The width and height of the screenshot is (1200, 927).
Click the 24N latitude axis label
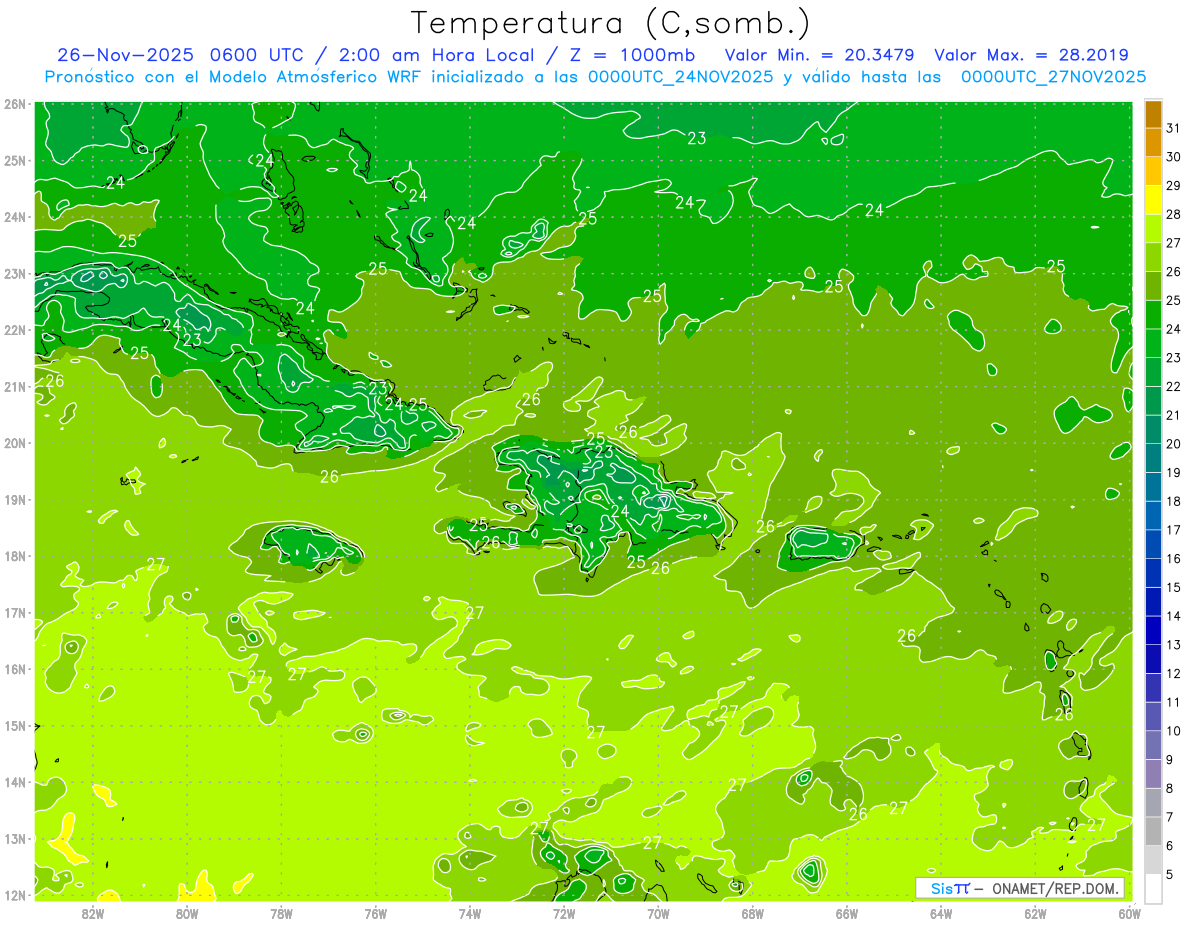(14, 217)
